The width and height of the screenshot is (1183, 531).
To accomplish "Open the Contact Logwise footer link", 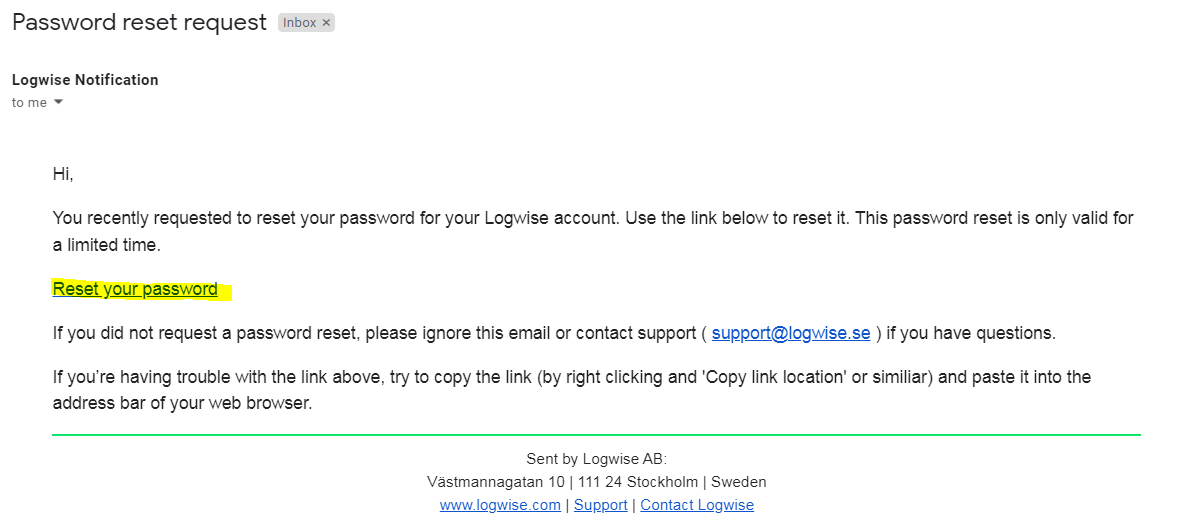I will pyautogui.click(x=697, y=505).
